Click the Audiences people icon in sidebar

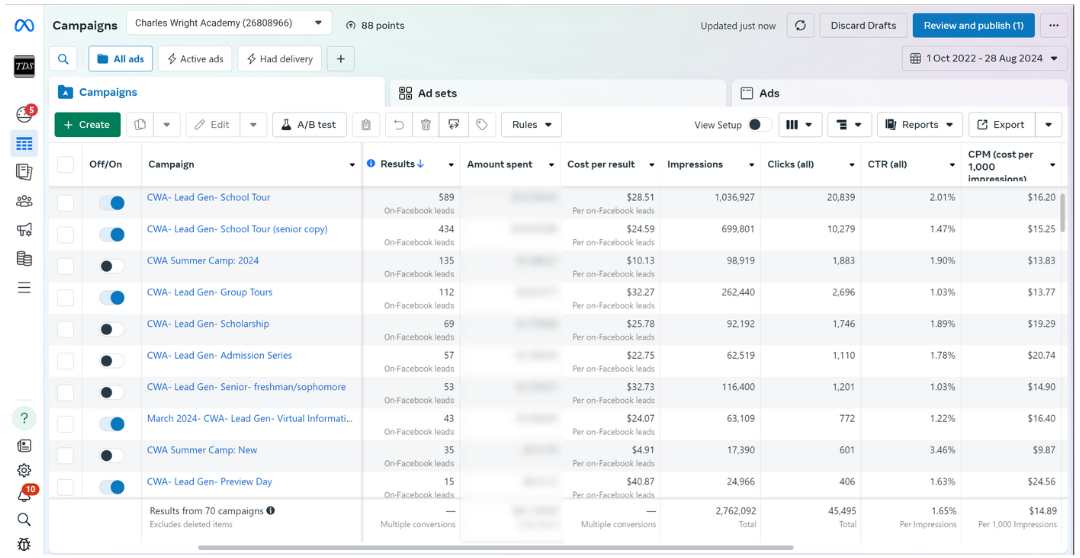coord(24,201)
